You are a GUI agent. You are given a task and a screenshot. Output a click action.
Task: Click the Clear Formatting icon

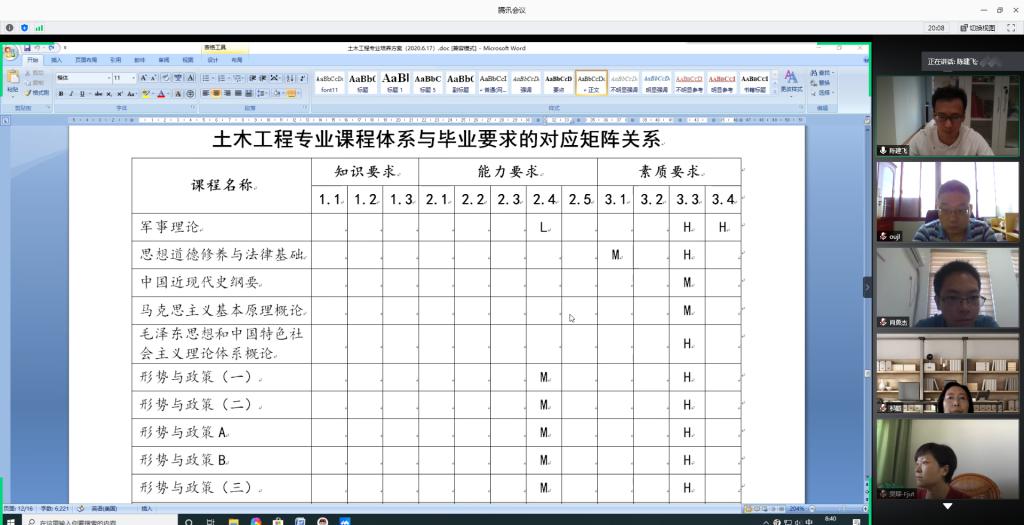[165, 77]
